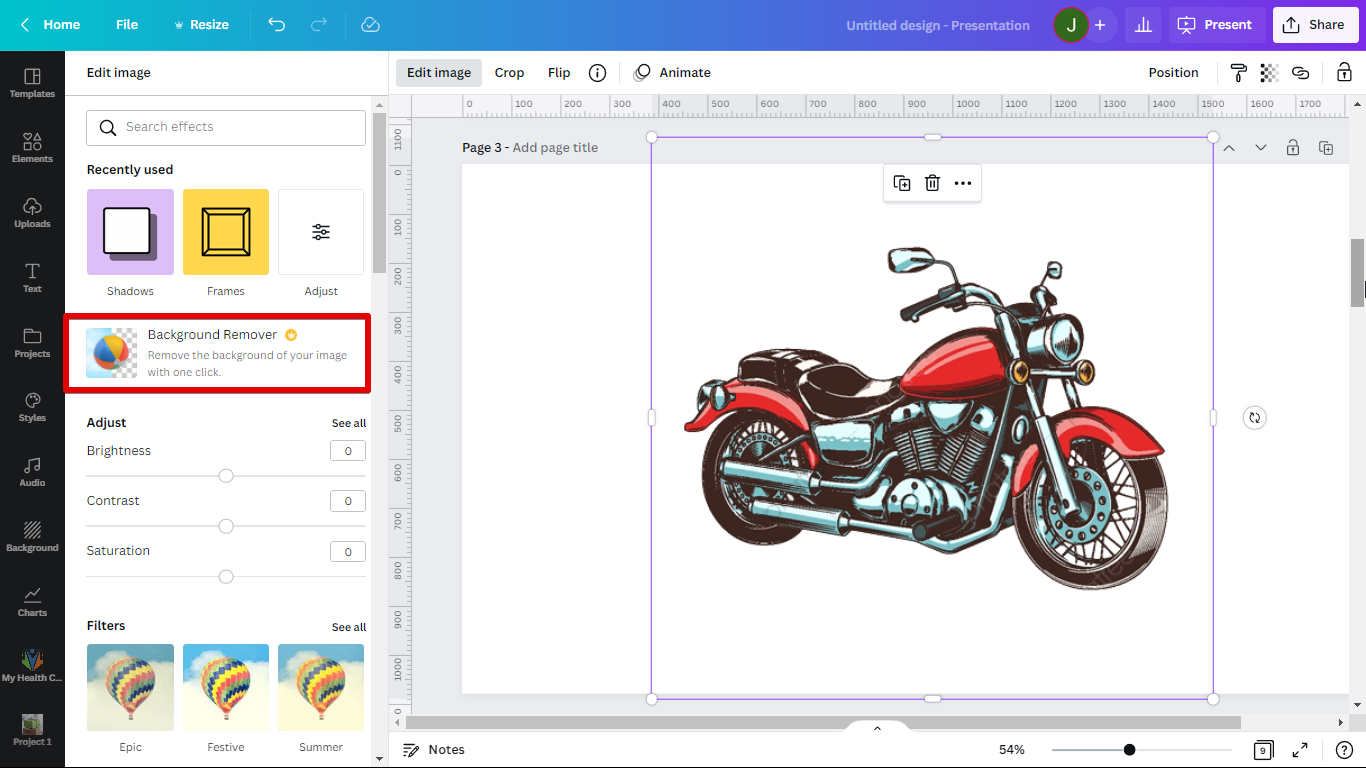Open the Uploads sidebar panel
The width and height of the screenshot is (1366, 768).
[32, 212]
